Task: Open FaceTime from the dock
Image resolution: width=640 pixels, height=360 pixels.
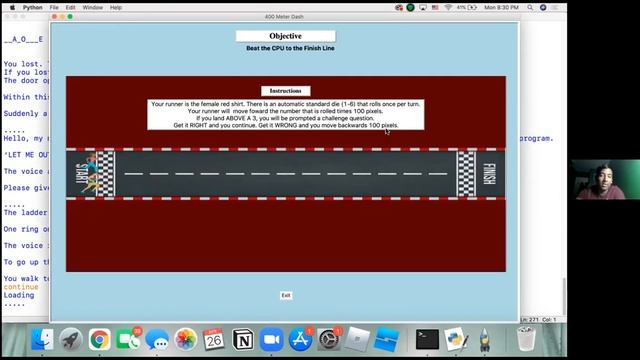Action: [128, 339]
